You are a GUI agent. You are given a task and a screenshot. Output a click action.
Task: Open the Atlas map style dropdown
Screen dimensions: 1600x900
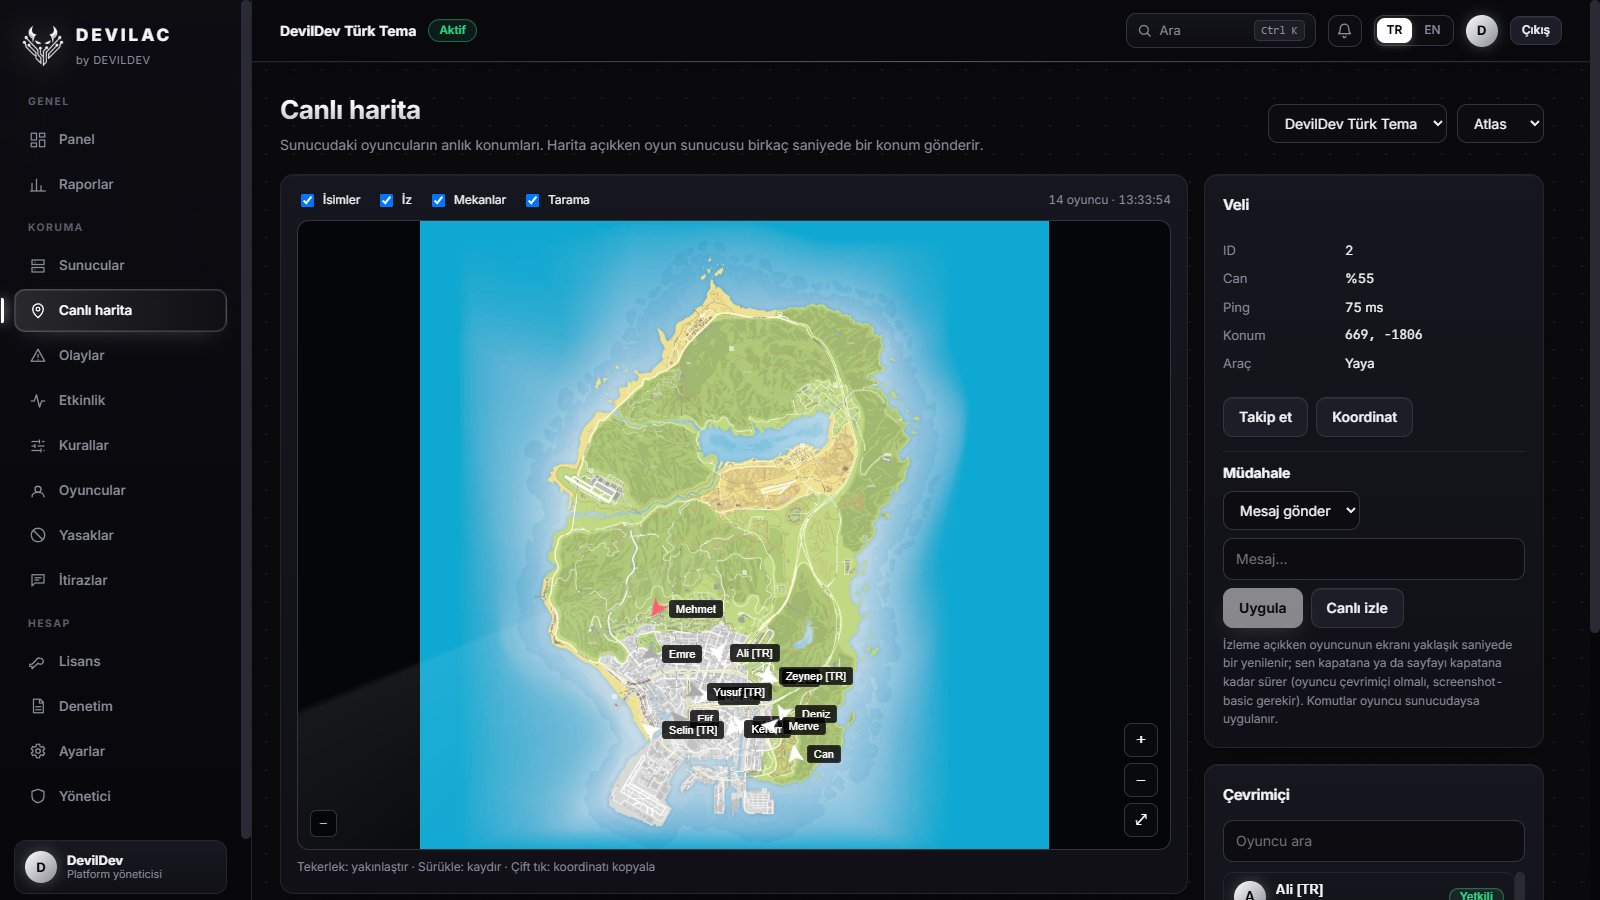point(1500,124)
